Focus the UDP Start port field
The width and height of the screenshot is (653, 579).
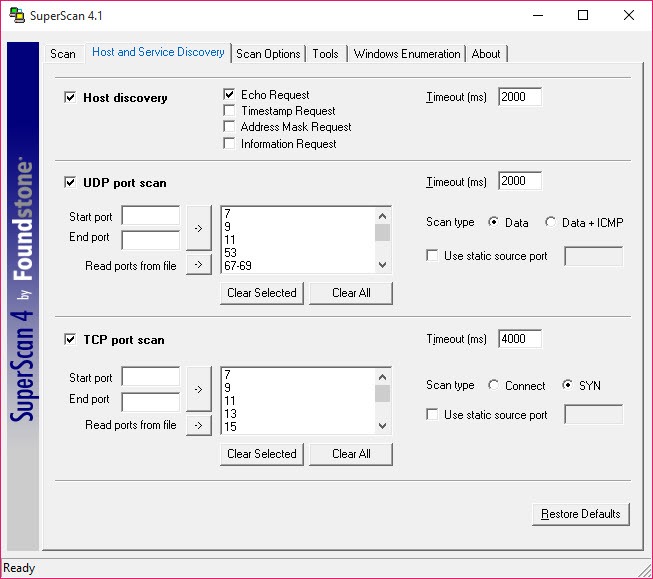pyautogui.click(x=151, y=216)
